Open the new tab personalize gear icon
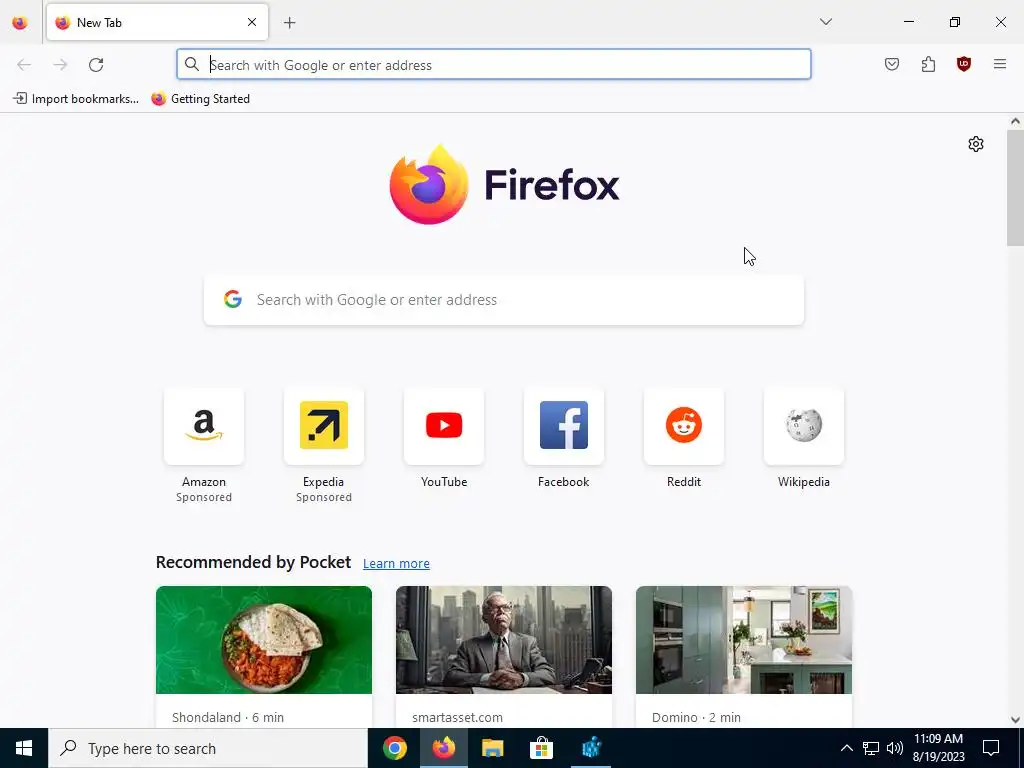This screenshot has width=1024, height=768. pos(976,144)
